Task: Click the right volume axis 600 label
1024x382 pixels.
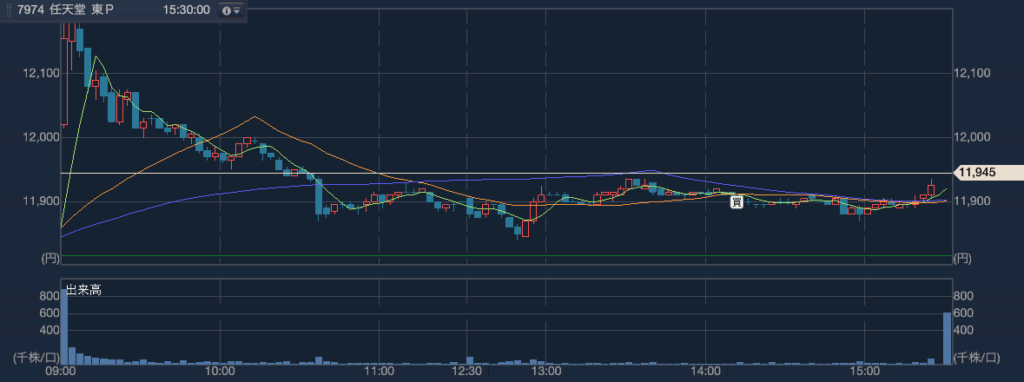Action: tap(963, 313)
